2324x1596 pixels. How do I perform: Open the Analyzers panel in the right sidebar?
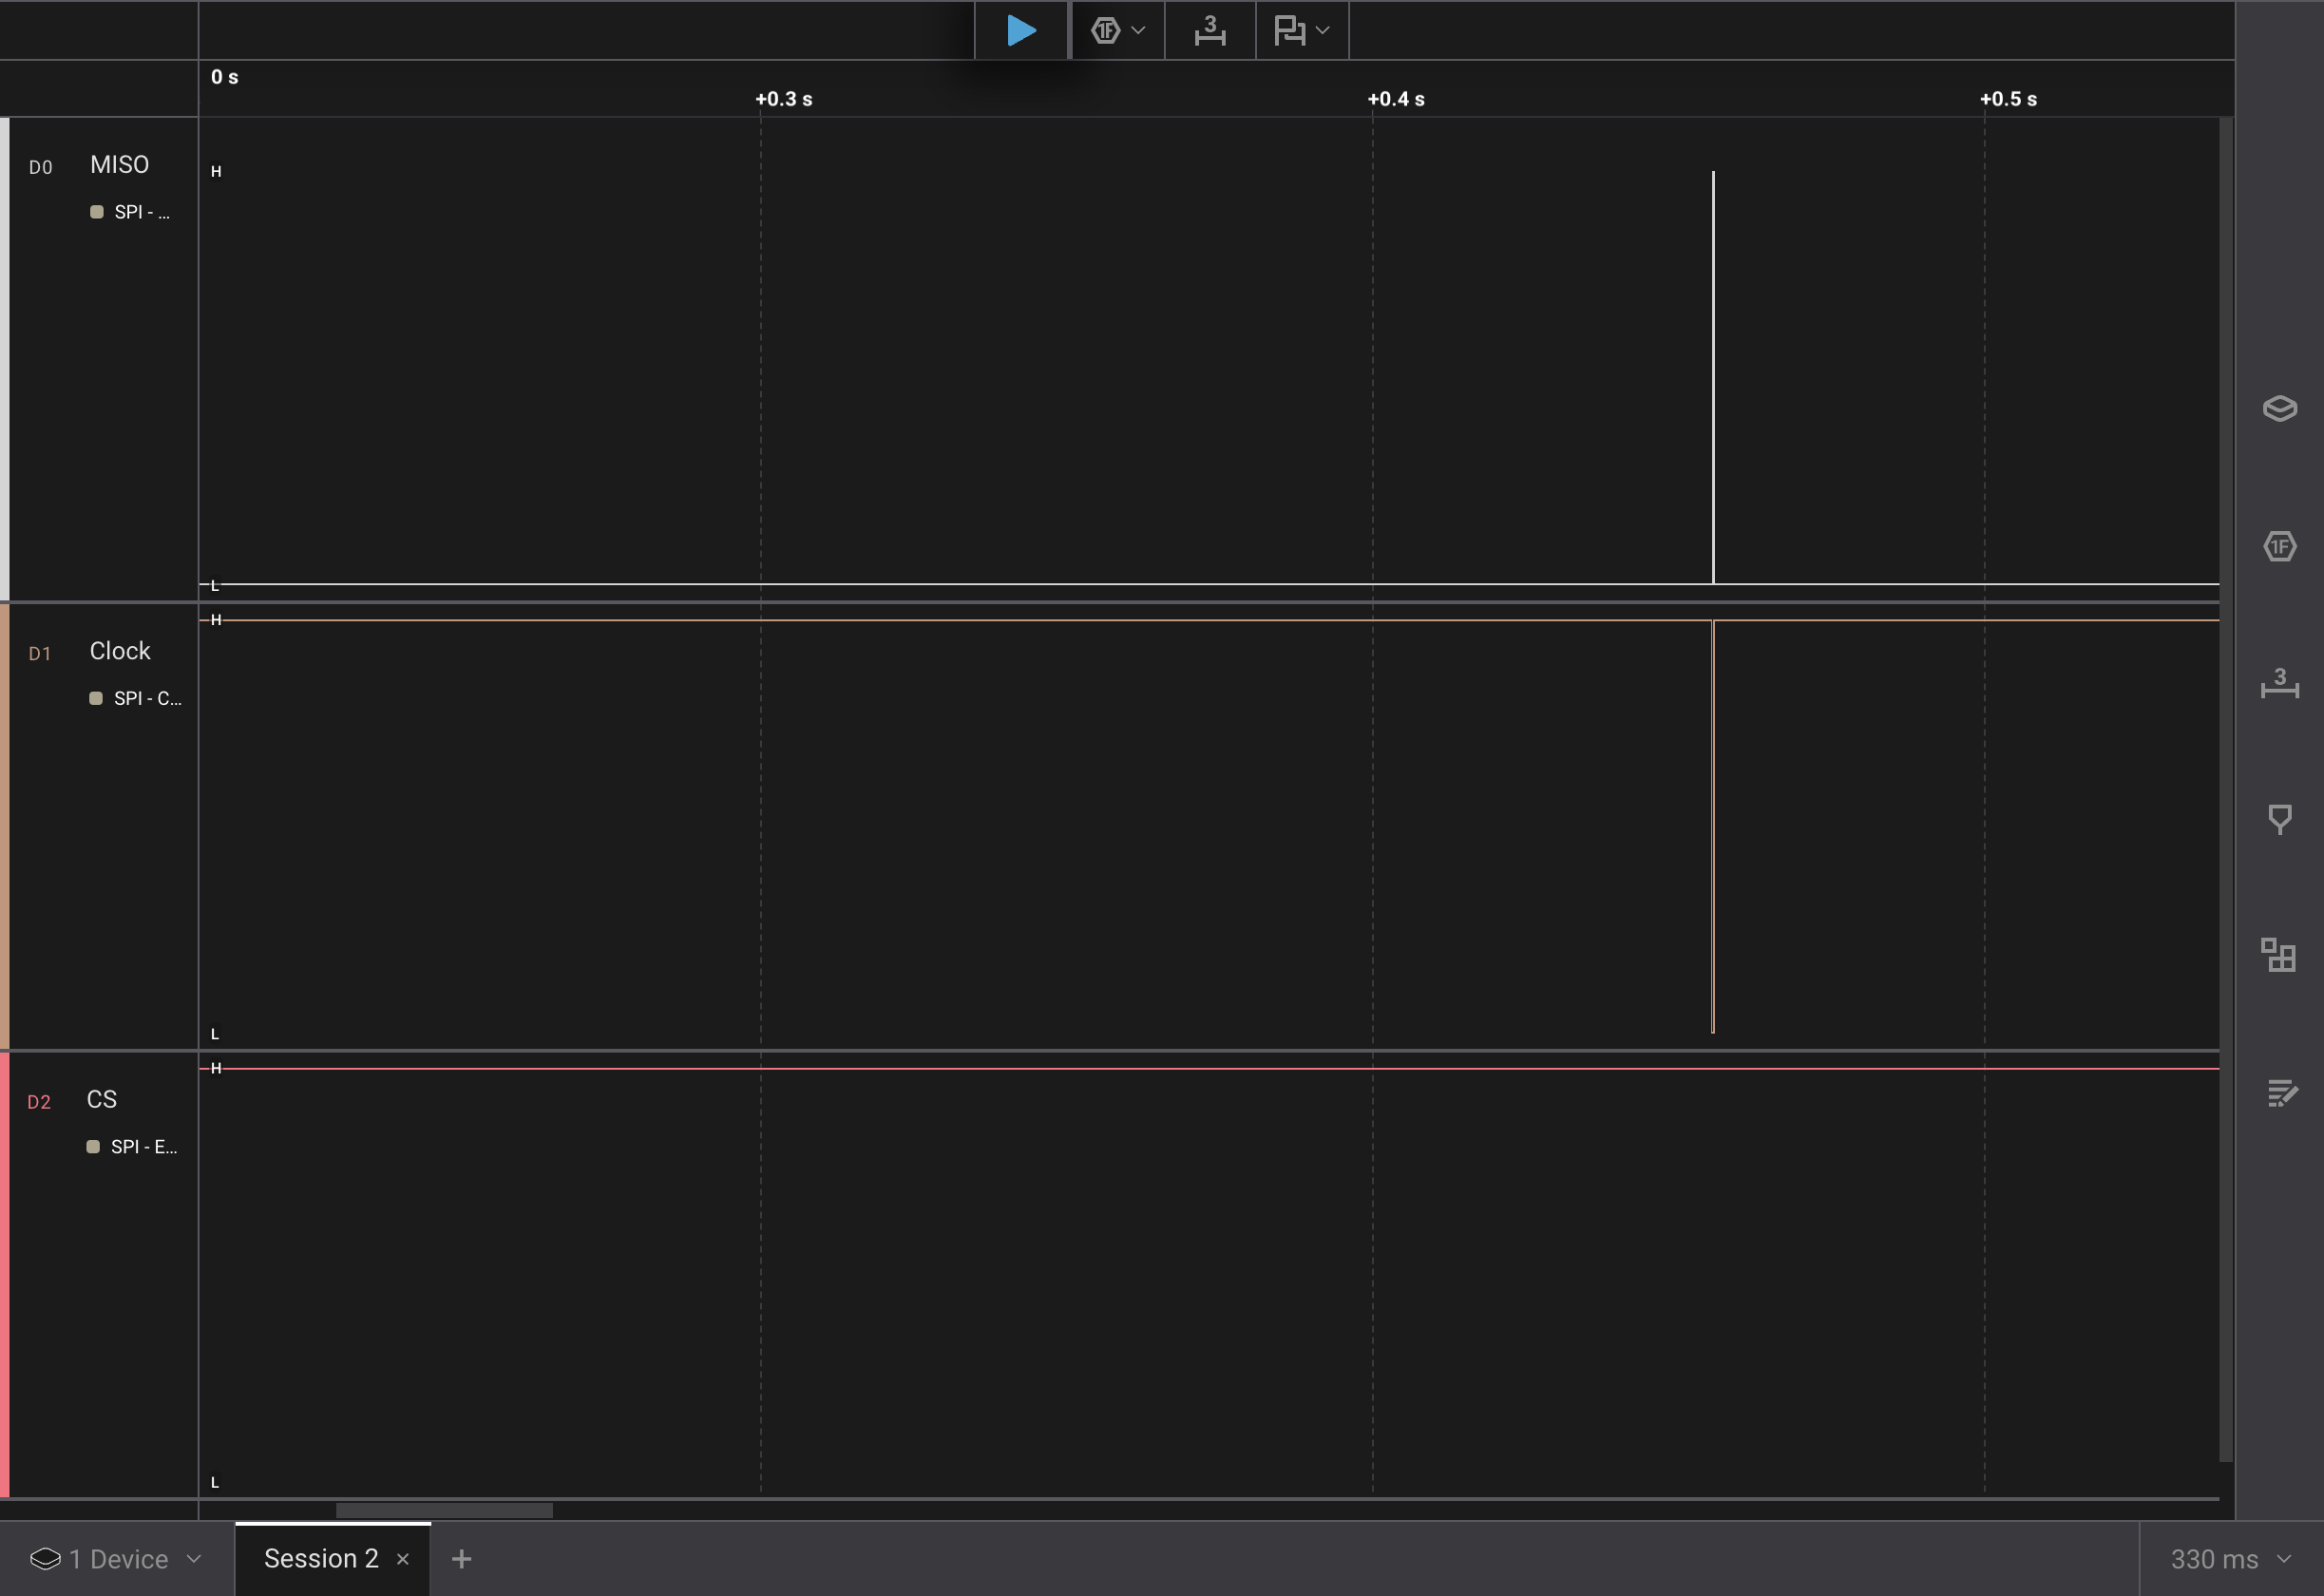[x=2281, y=546]
